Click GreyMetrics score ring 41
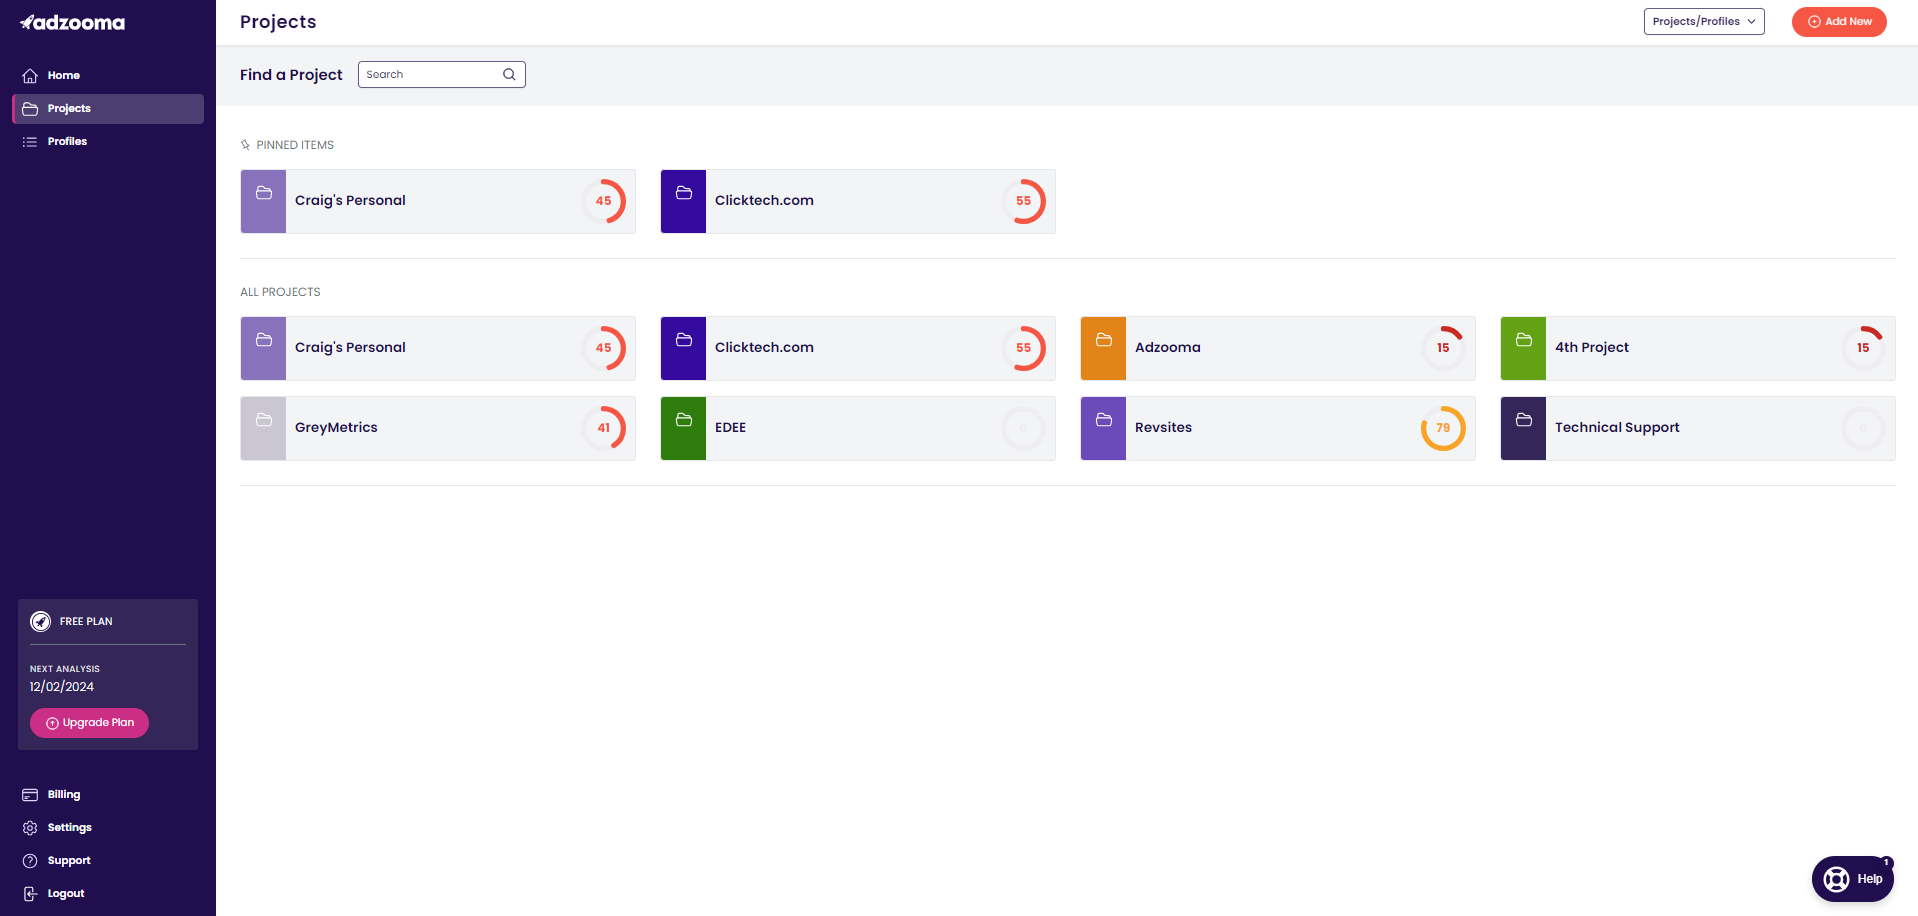Viewport: 1918px width, 916px height. click(604, 428)
